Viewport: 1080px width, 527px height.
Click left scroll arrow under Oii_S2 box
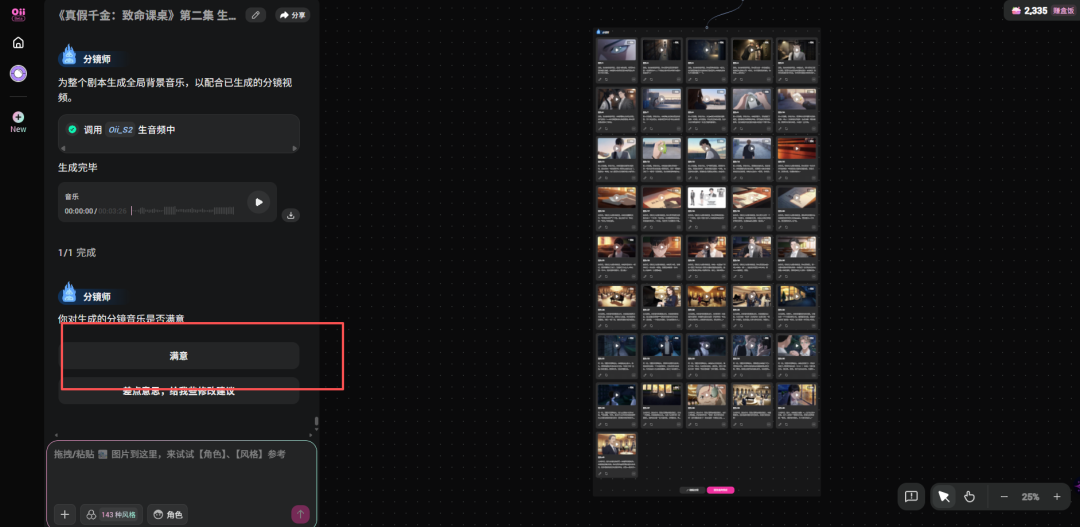63,149
